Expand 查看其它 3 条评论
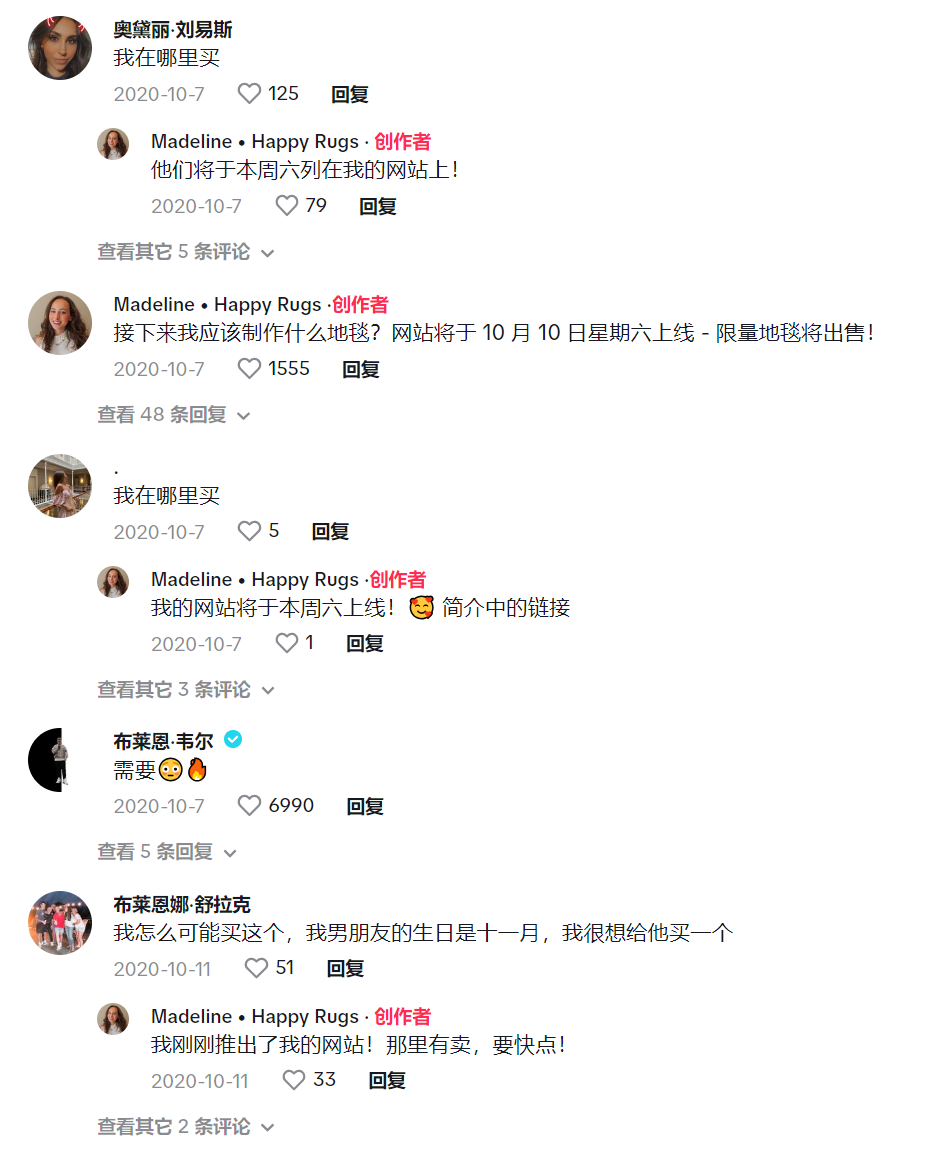The image size is (934, 1152). 186,690
